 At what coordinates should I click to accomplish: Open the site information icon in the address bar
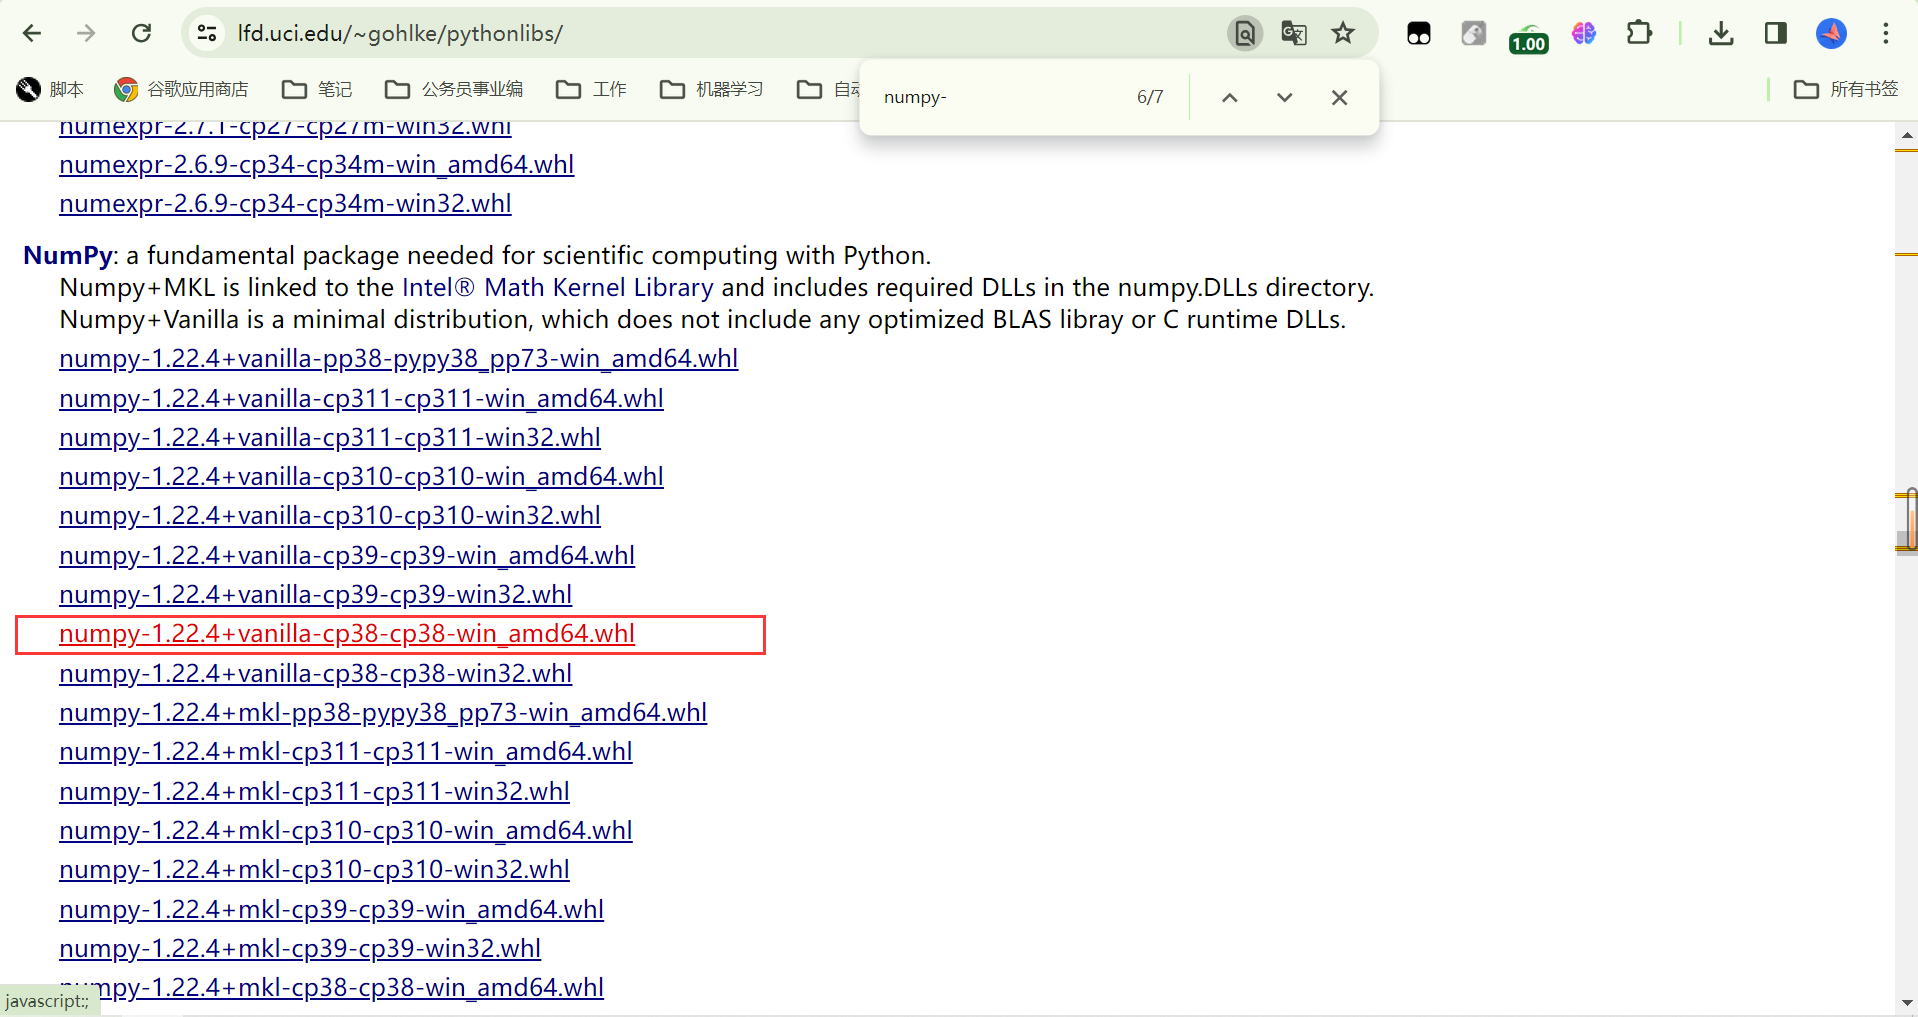point(207,33)
